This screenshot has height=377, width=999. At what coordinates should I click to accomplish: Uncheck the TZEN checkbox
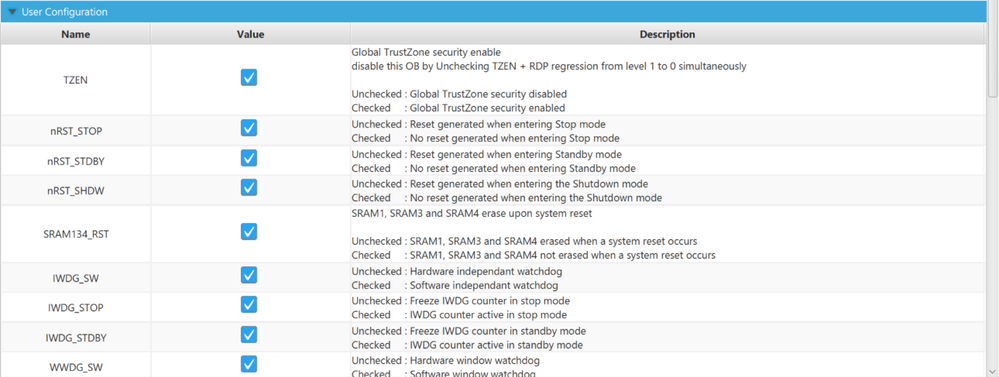pos(249,78)
